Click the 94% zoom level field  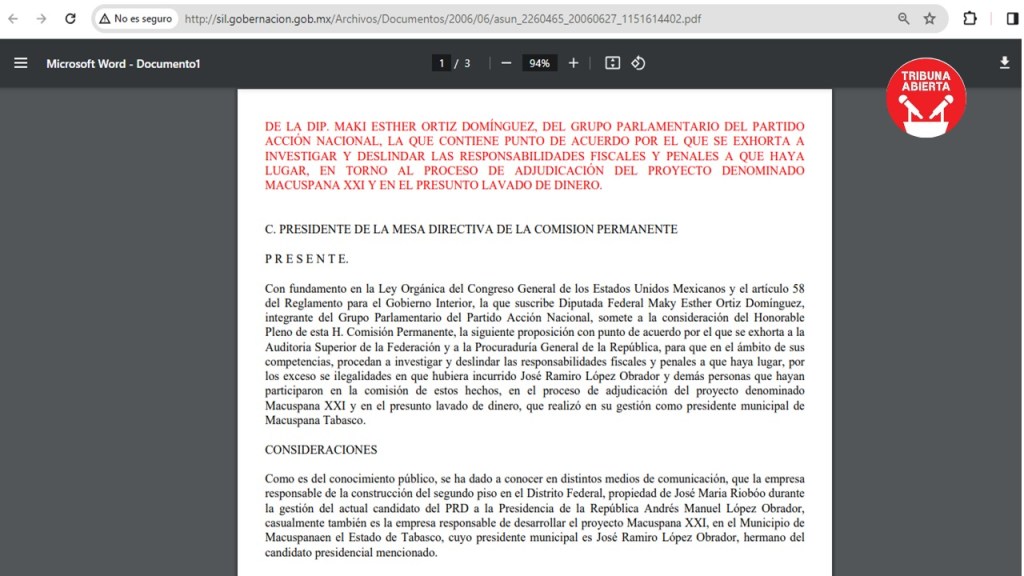(x=539, y=63)
